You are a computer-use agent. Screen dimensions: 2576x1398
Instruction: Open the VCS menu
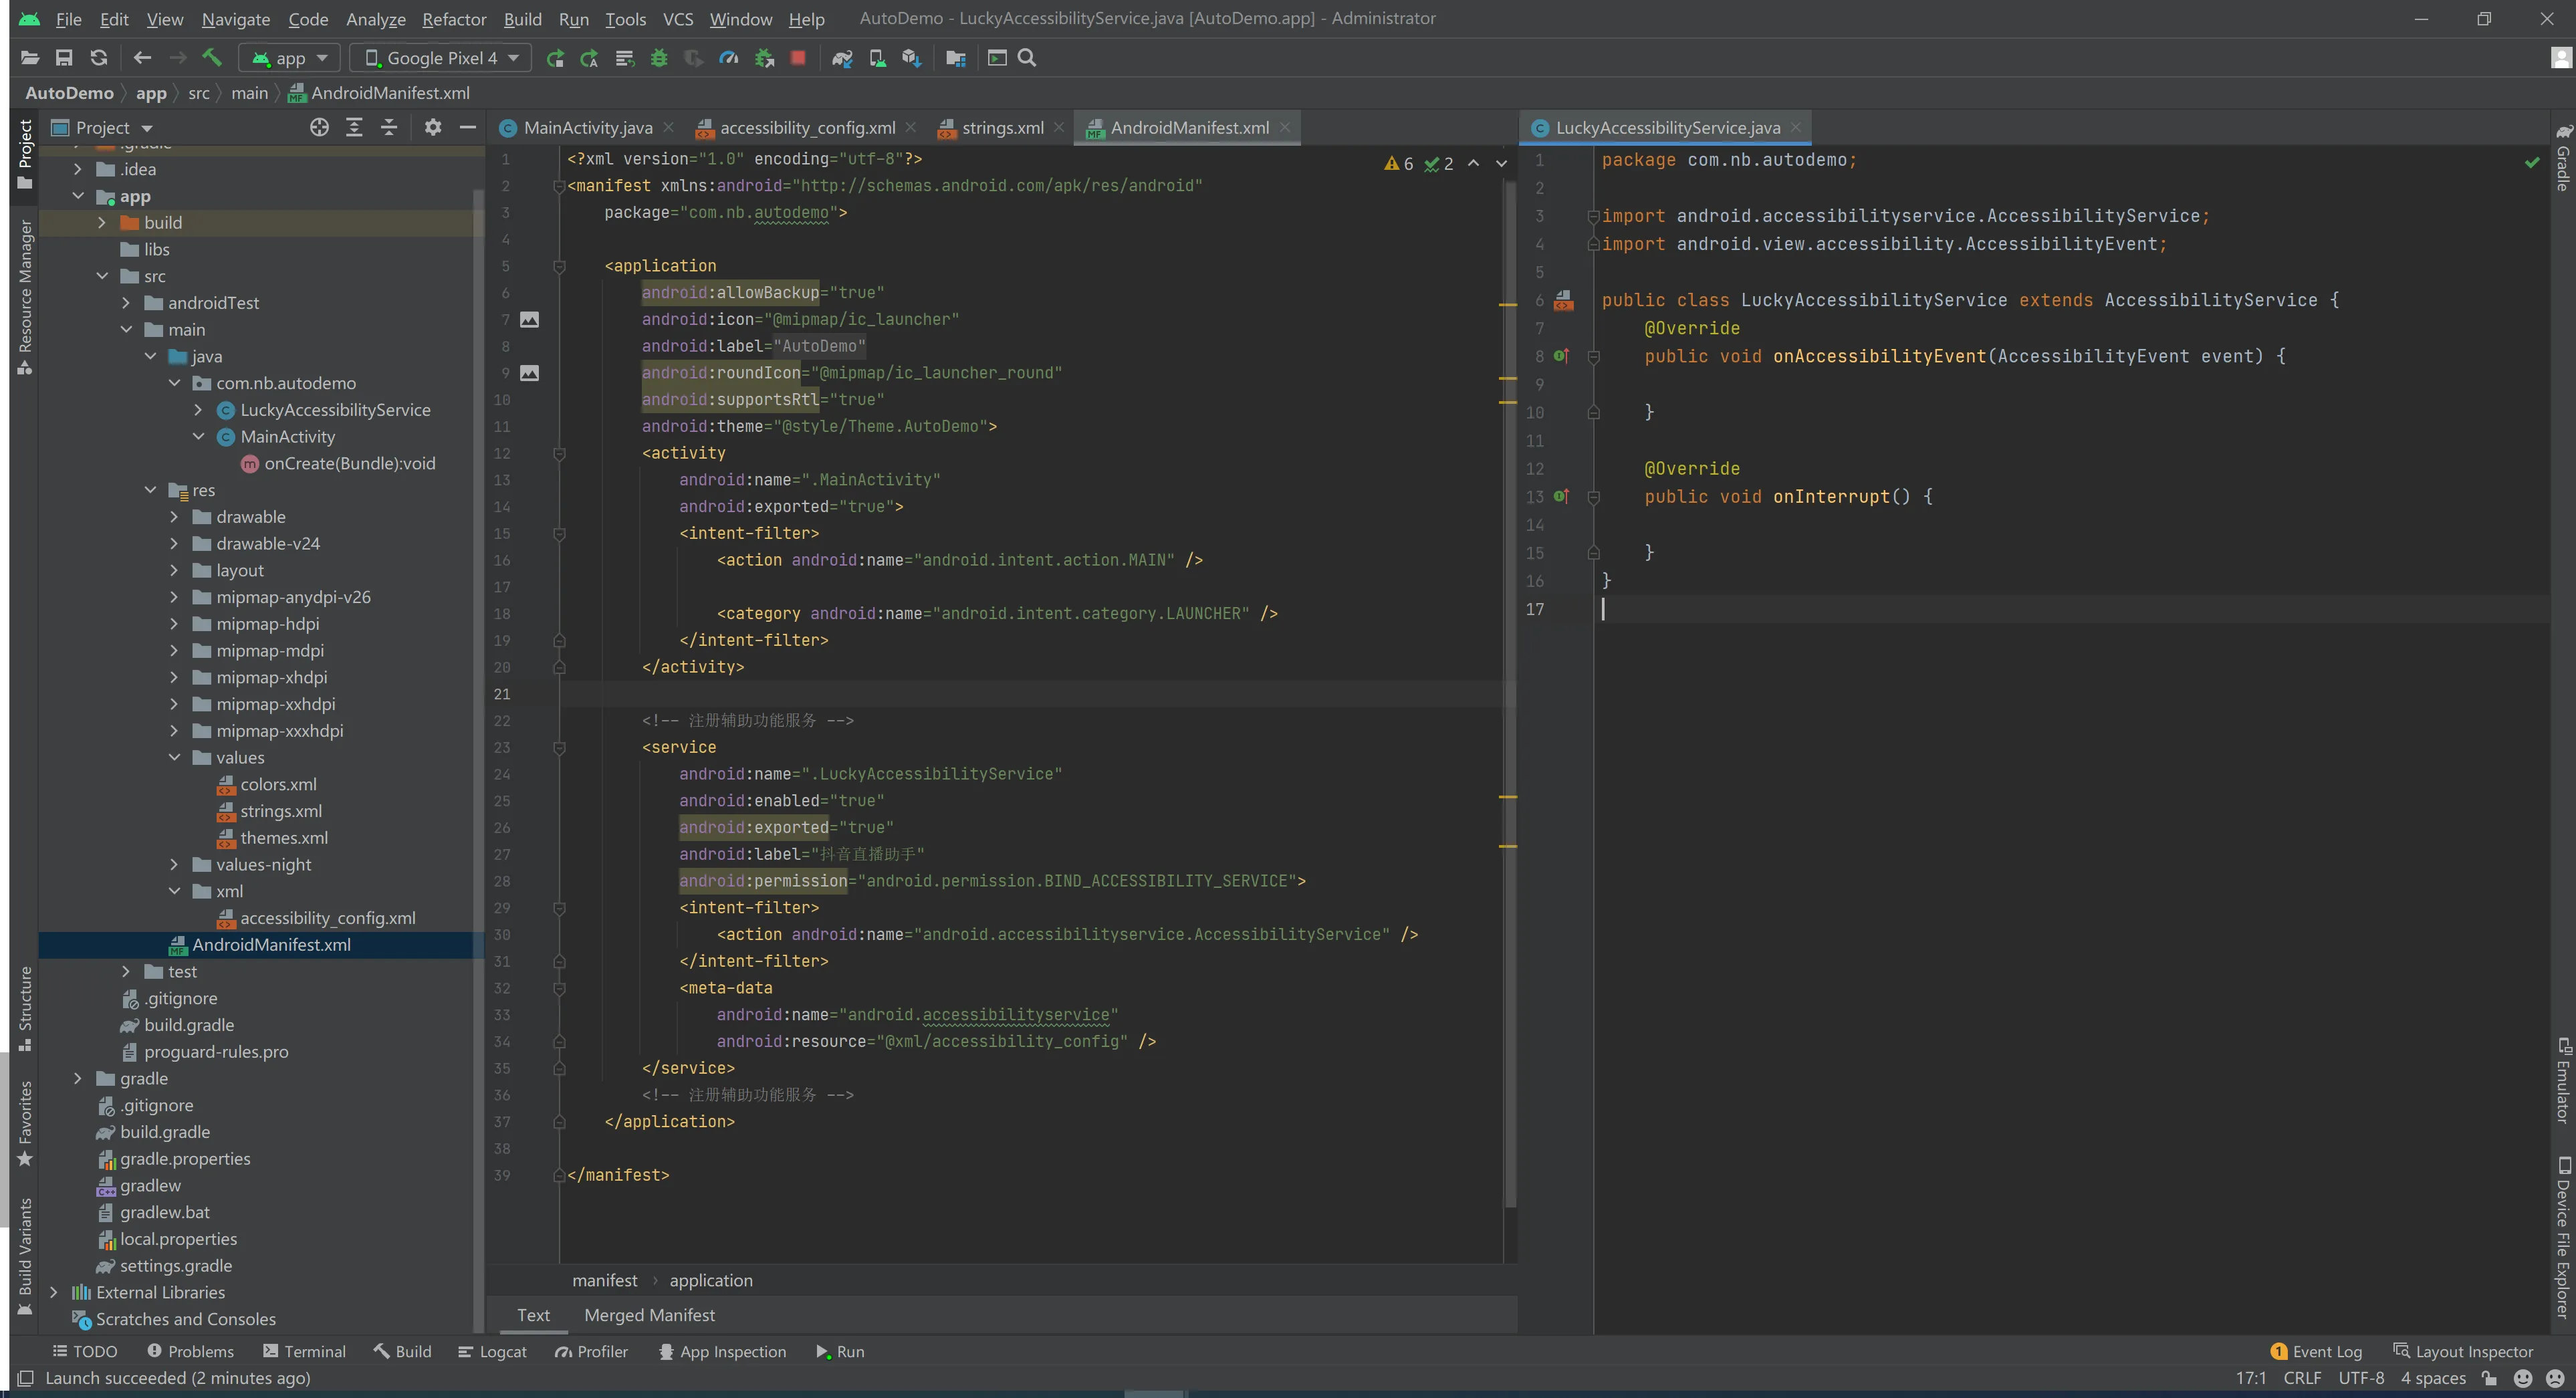tap(678, 19)
